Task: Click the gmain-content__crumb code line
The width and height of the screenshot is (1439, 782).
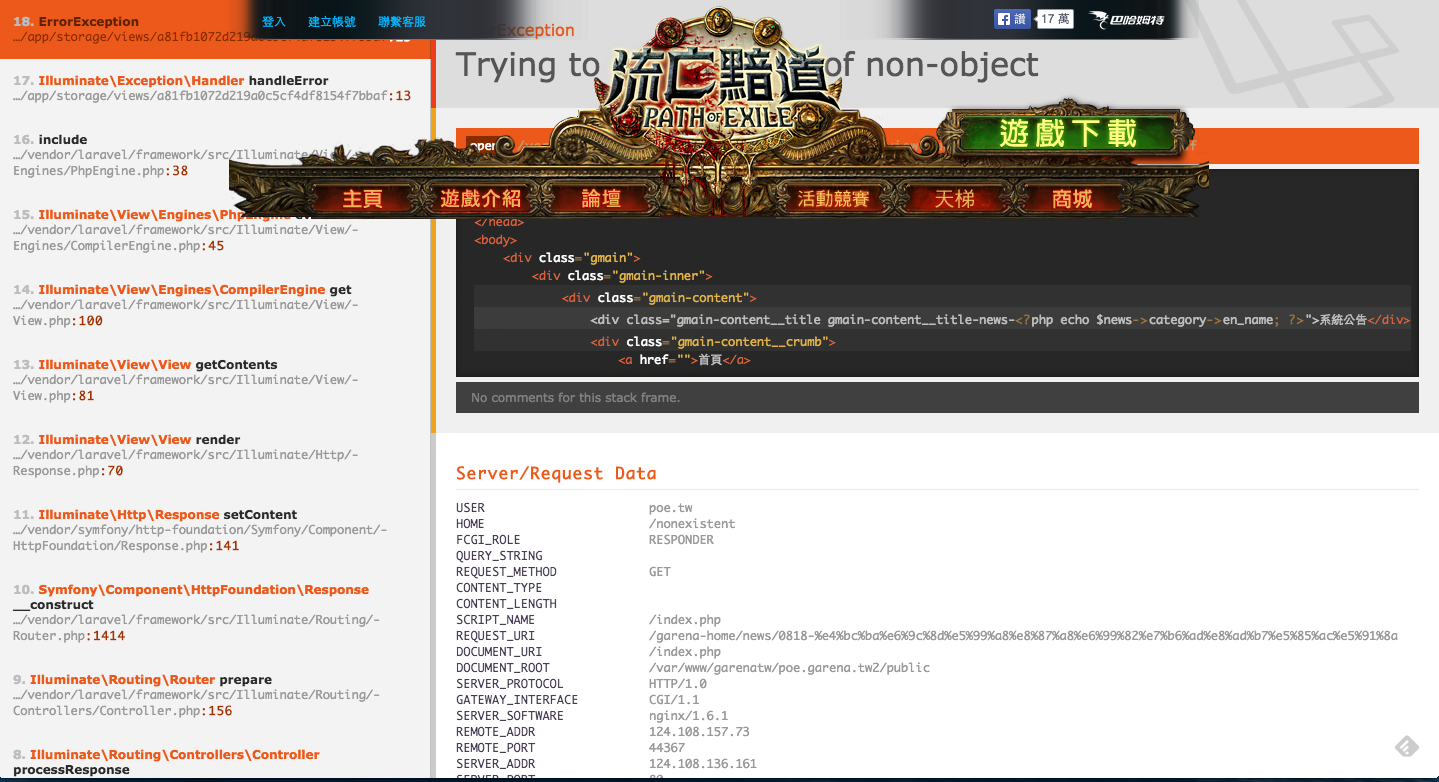Action: click(713, 341)
